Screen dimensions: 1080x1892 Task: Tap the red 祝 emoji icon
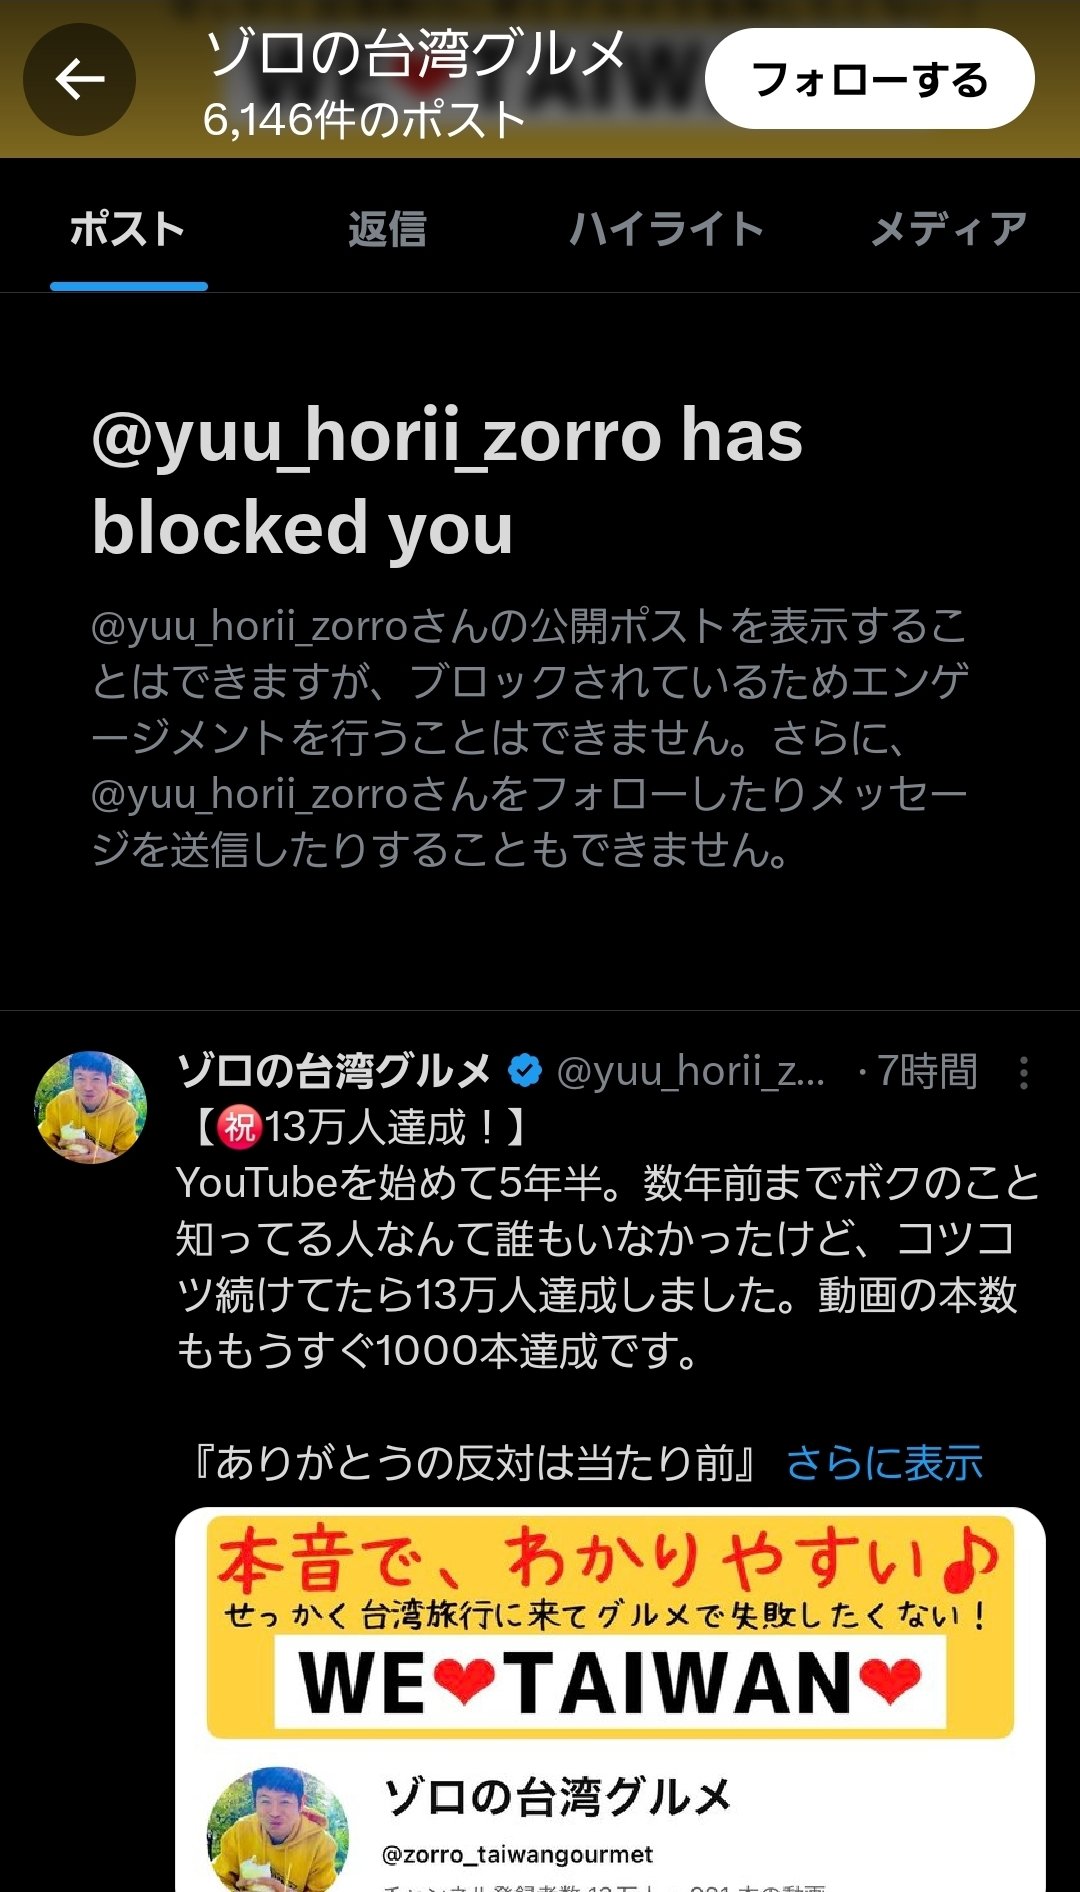point(240,1127)
